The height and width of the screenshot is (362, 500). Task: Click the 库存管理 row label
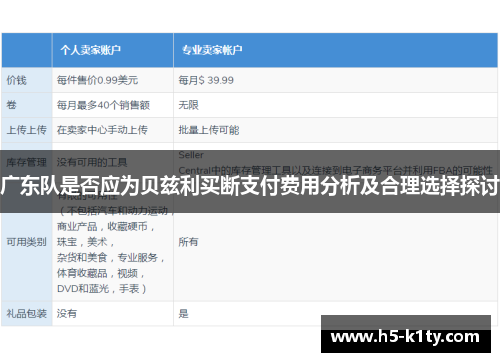tap(26, 162)
